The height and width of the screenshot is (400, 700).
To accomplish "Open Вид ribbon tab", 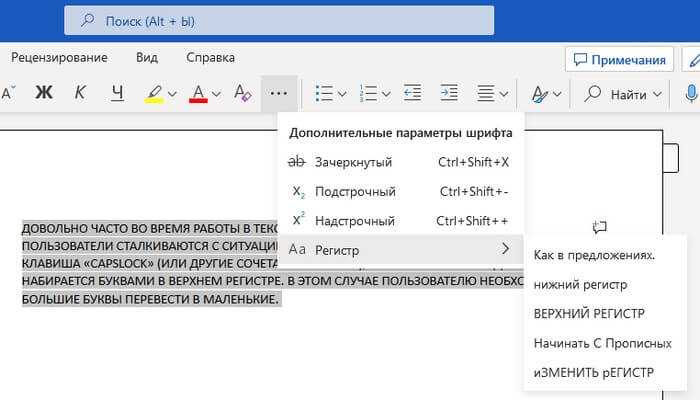I will [x=147, y=58].
